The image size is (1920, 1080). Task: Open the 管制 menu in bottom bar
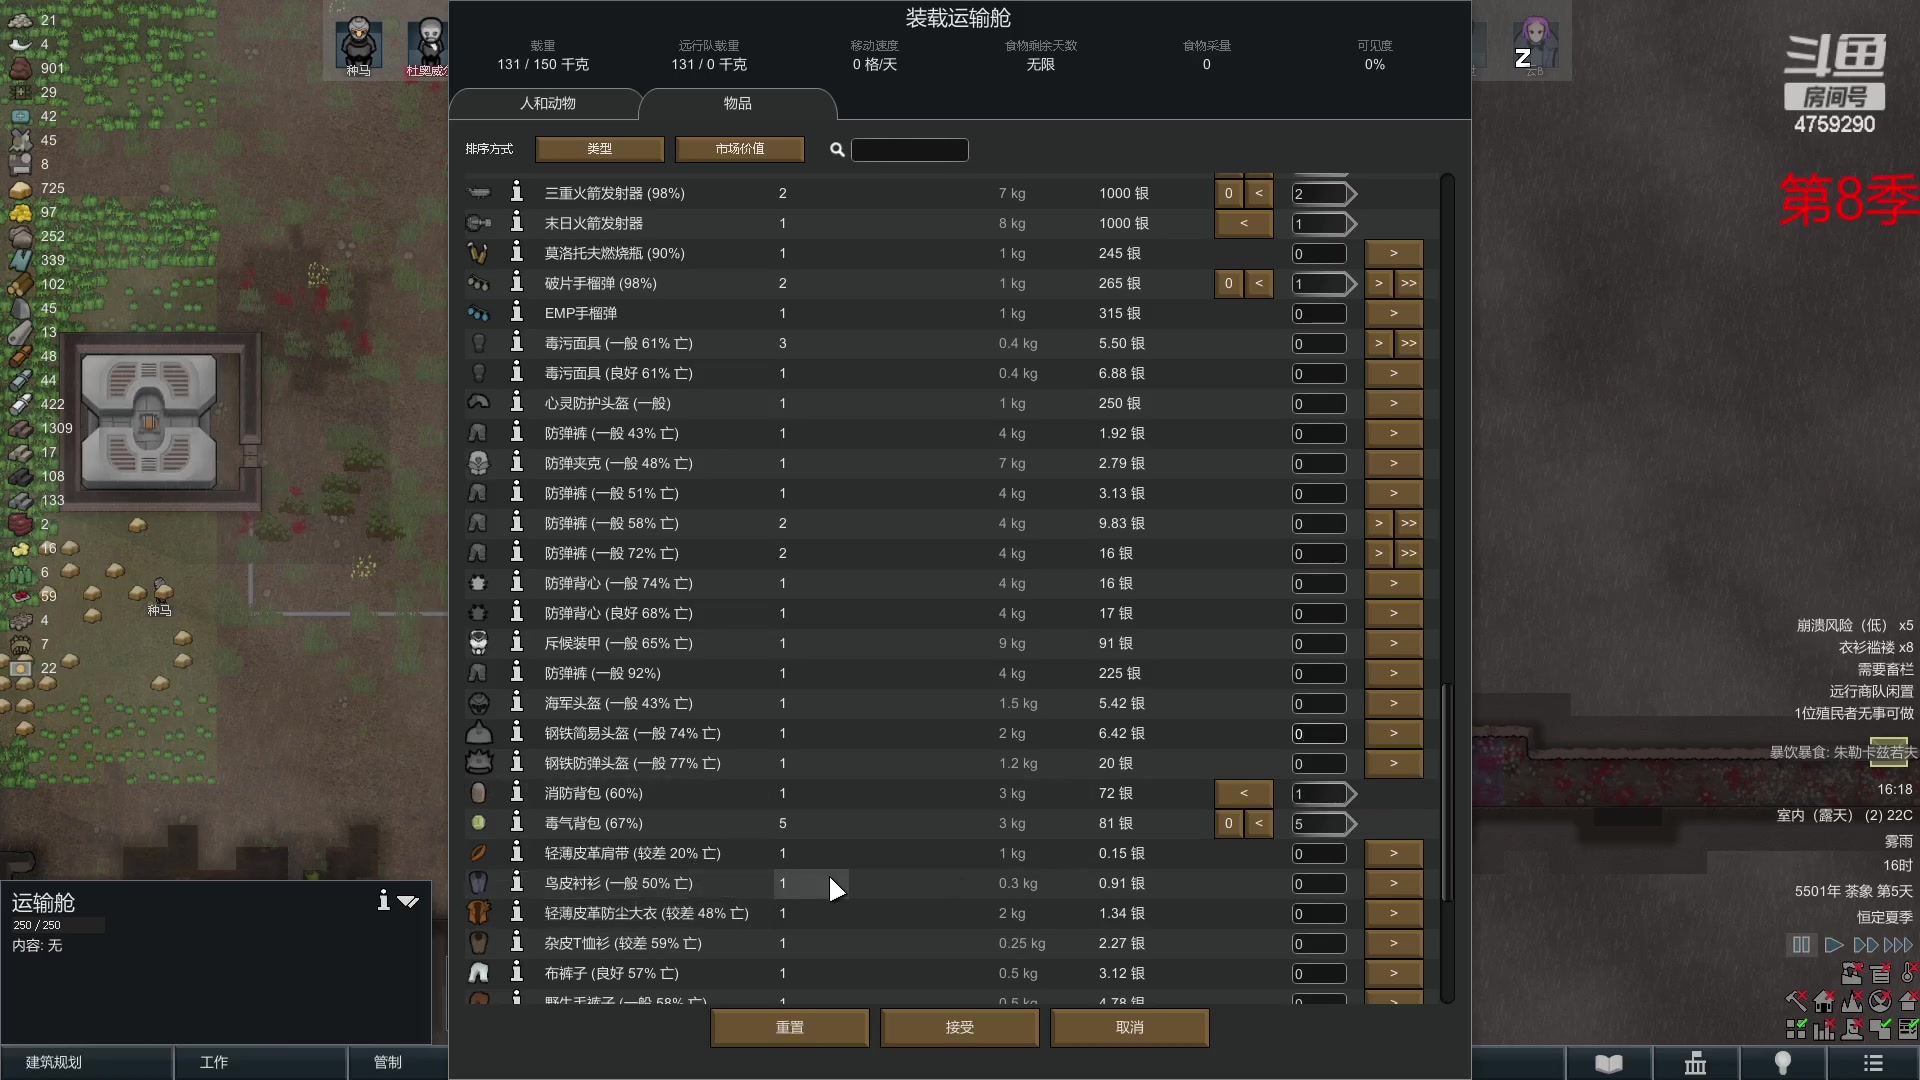387,1062
